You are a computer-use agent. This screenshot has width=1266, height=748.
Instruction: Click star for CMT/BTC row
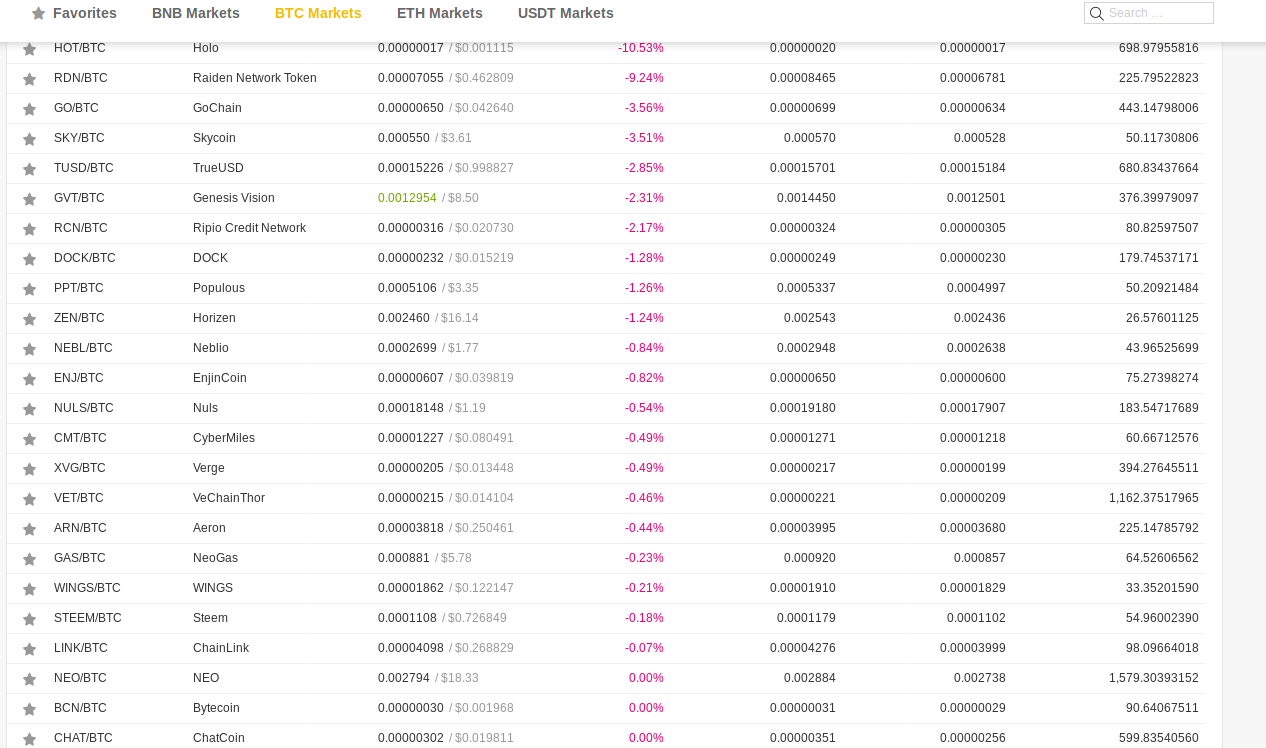[30, 439]
